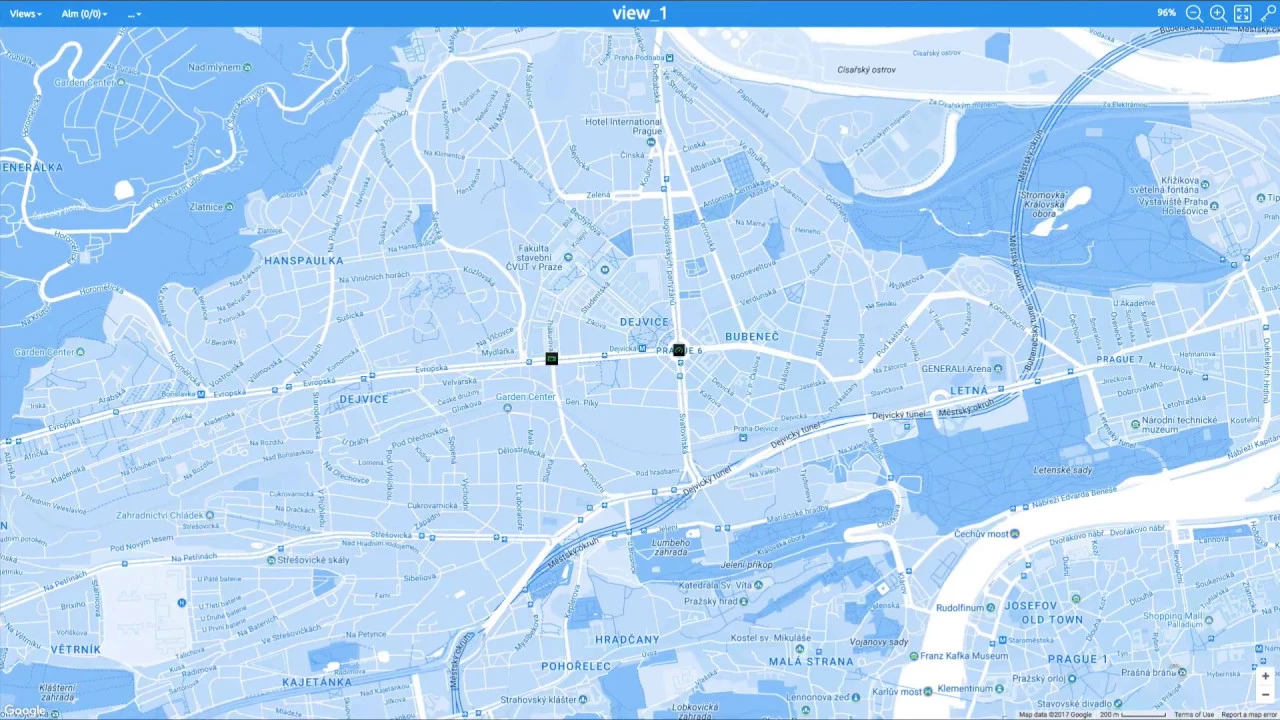Zoom in using the plus magnifier icon
Image resolution: width=1280 pixels, height=720 pixels.
(x=1218, y=13)
